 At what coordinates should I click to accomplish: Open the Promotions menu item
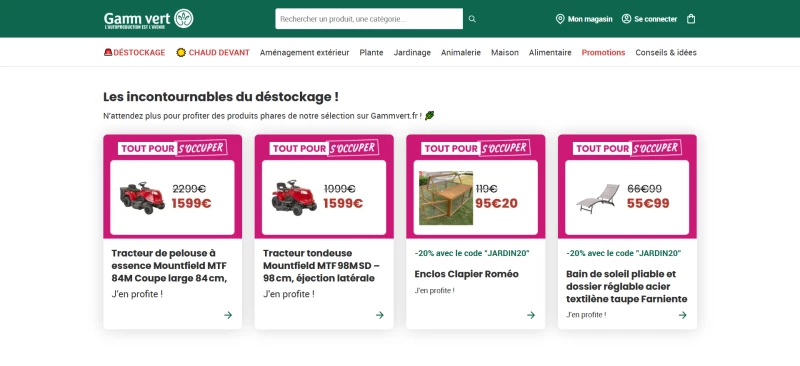603,52
